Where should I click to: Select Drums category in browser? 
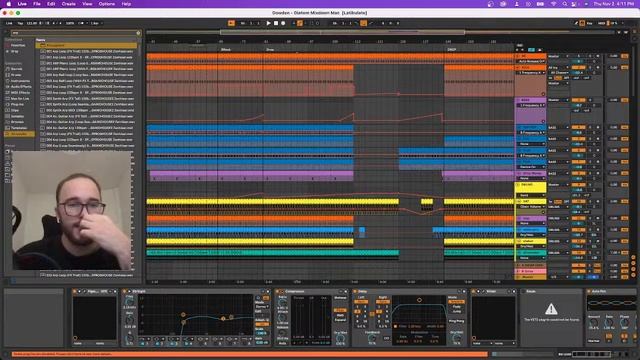(x=16, y=75)
